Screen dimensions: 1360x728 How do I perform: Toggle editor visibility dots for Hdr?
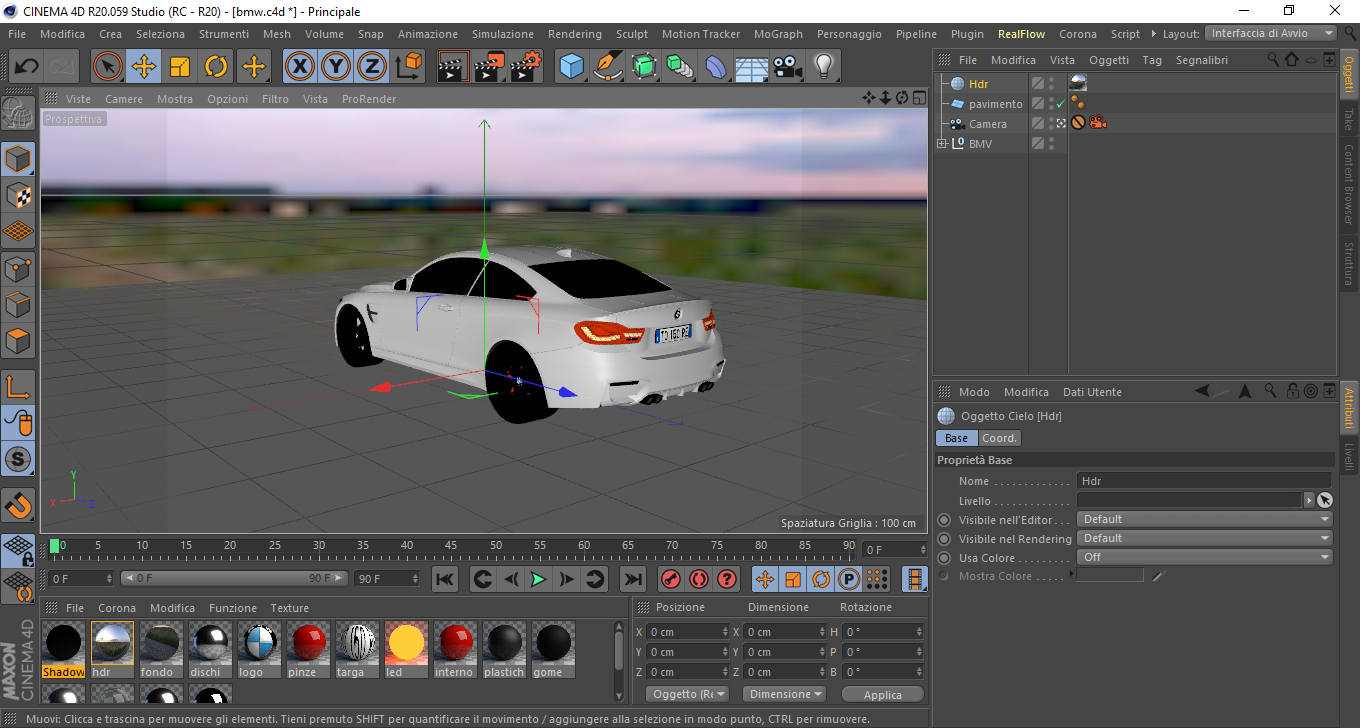pyautogui.click(x=1051, y=84)
